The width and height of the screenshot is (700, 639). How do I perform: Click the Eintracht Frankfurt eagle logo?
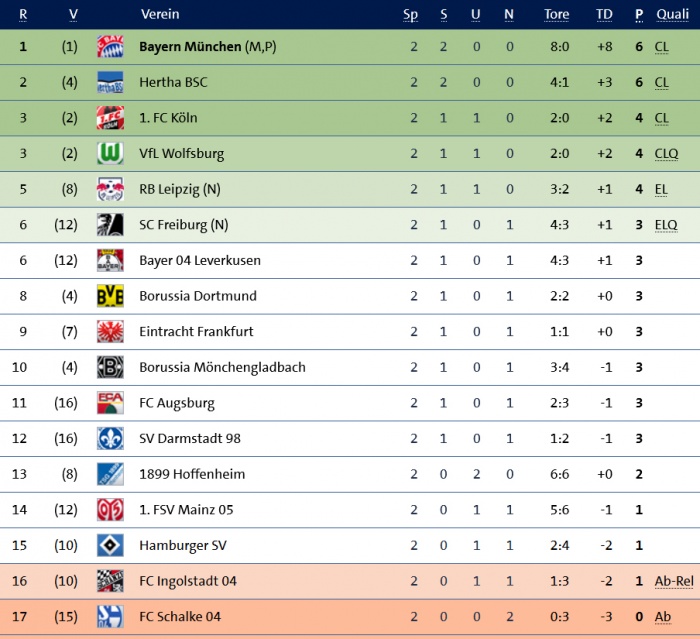109,332
